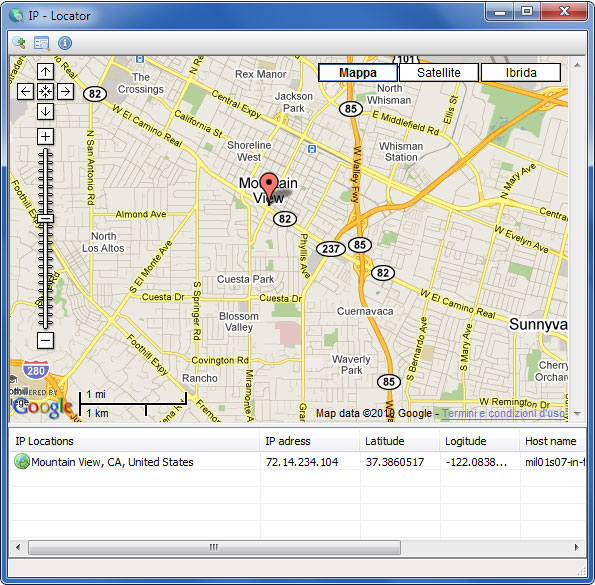Click the globe icon in Mountain View row
Screen dimensions: 595x585
pos(22,461)
